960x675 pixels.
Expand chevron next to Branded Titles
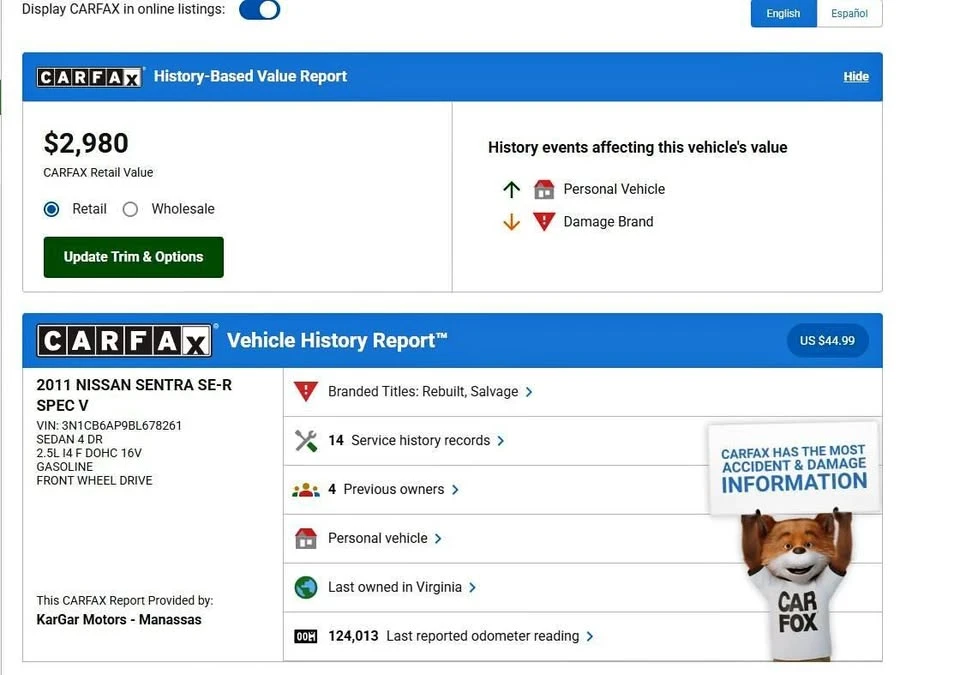[x=529, y=392]
